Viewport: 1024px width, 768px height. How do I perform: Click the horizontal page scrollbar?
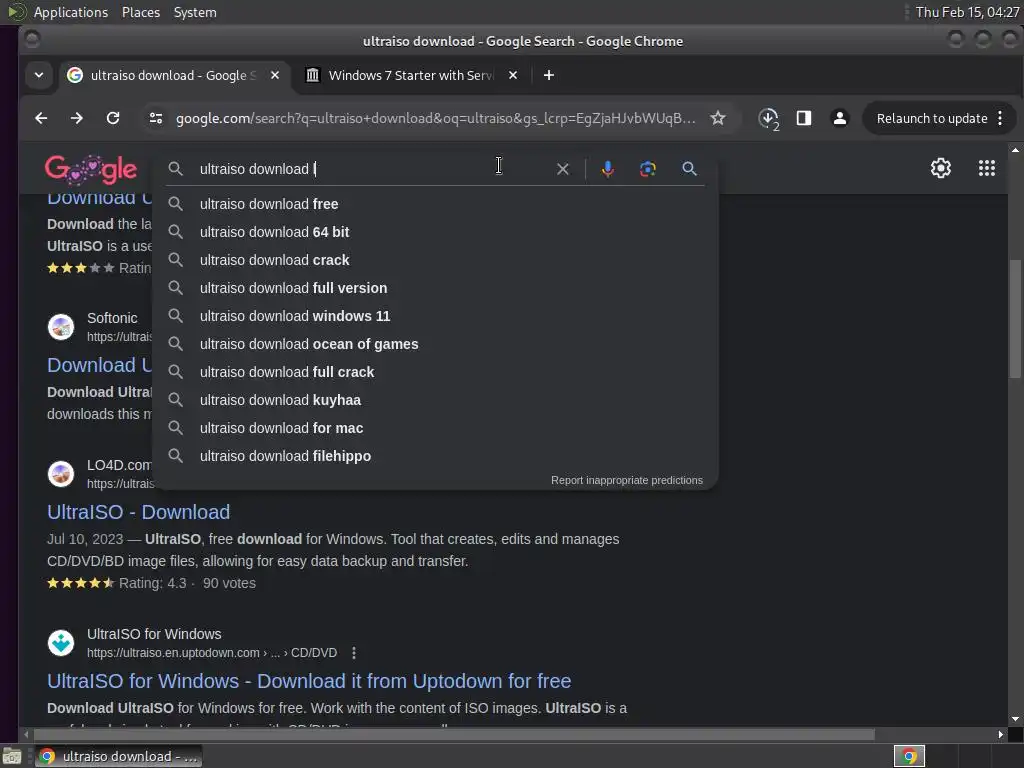click(x=454, y=735)
